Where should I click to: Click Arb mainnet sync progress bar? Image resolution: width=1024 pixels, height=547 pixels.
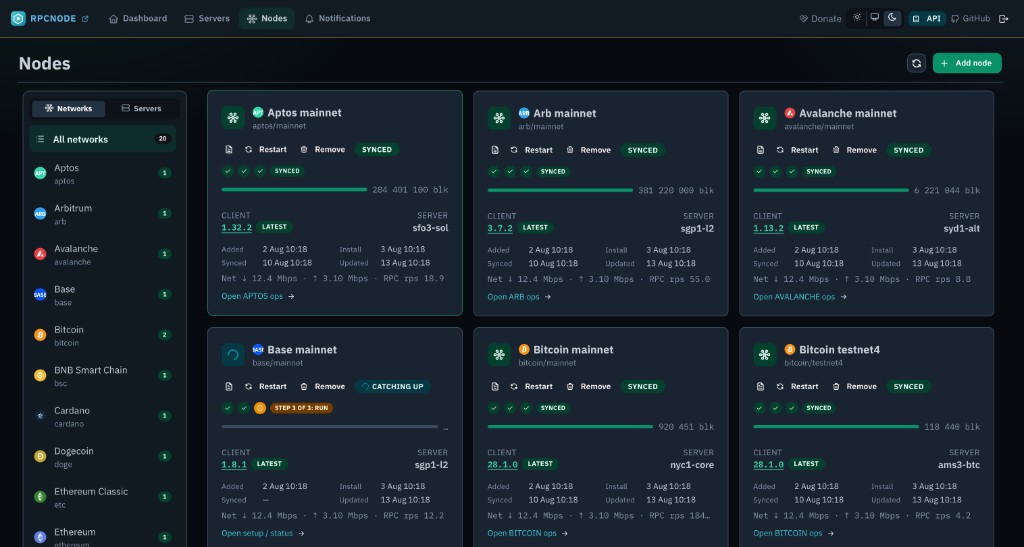(x=560, y=191)
